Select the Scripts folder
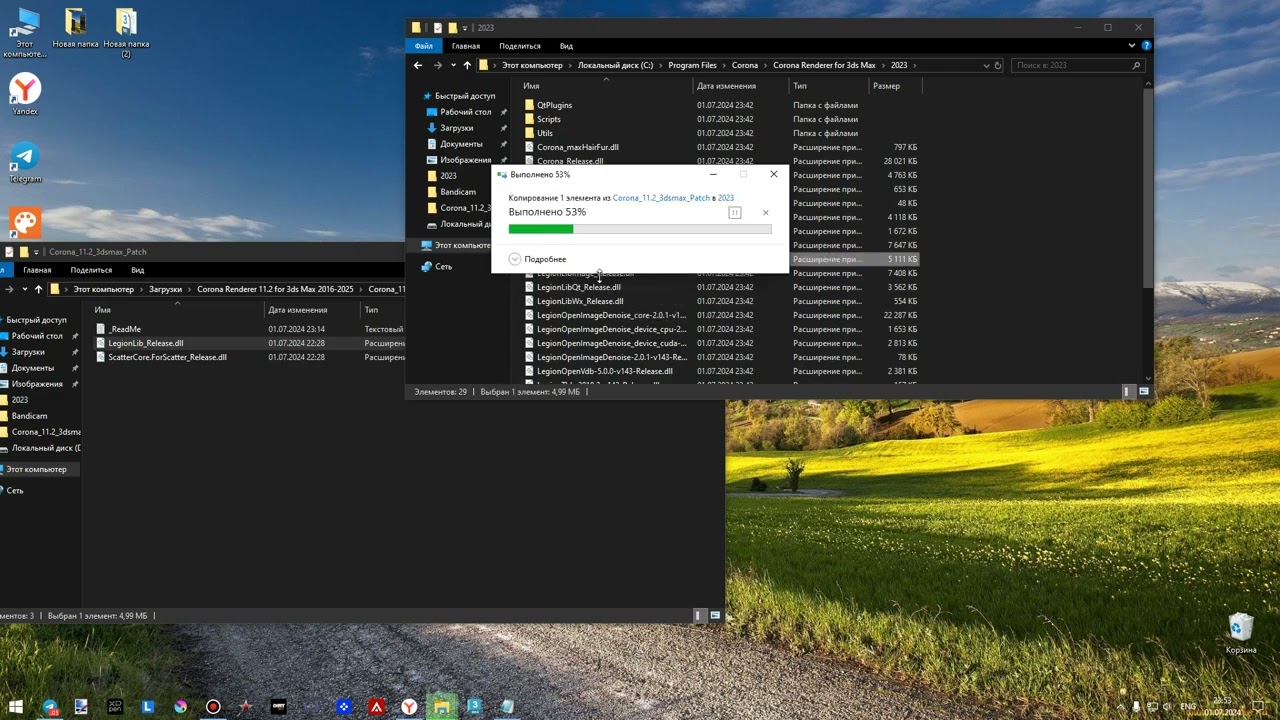The width and height of the screenshot is (1280, 720). coord(548,119)
